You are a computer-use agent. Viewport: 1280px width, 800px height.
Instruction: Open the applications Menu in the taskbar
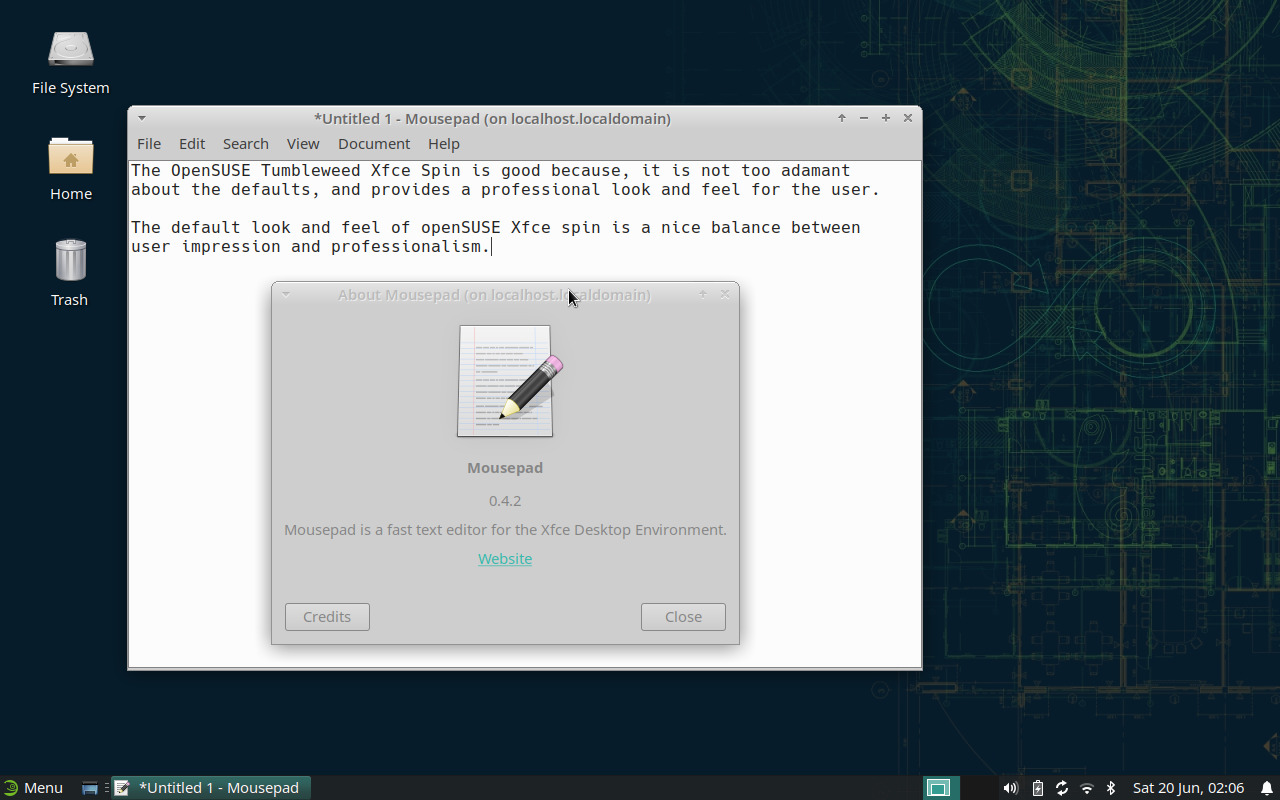[x=34, y=788]
